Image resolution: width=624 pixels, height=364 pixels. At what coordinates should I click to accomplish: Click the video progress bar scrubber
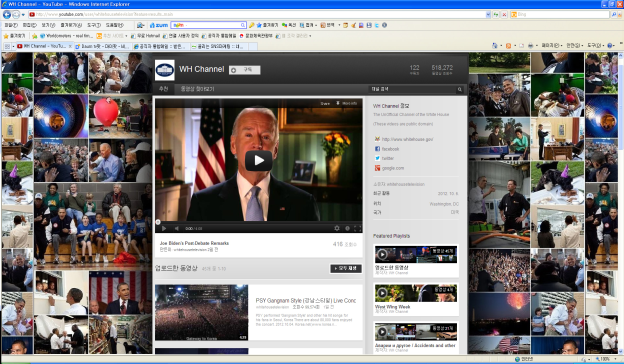[x=158, y=222]
